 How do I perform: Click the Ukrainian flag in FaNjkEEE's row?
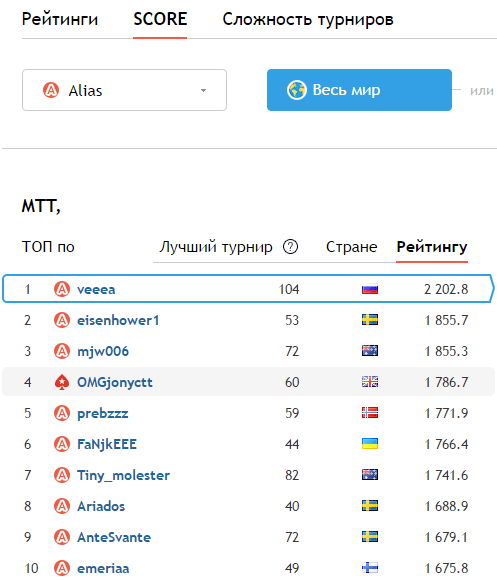click(x=370, y=444)
